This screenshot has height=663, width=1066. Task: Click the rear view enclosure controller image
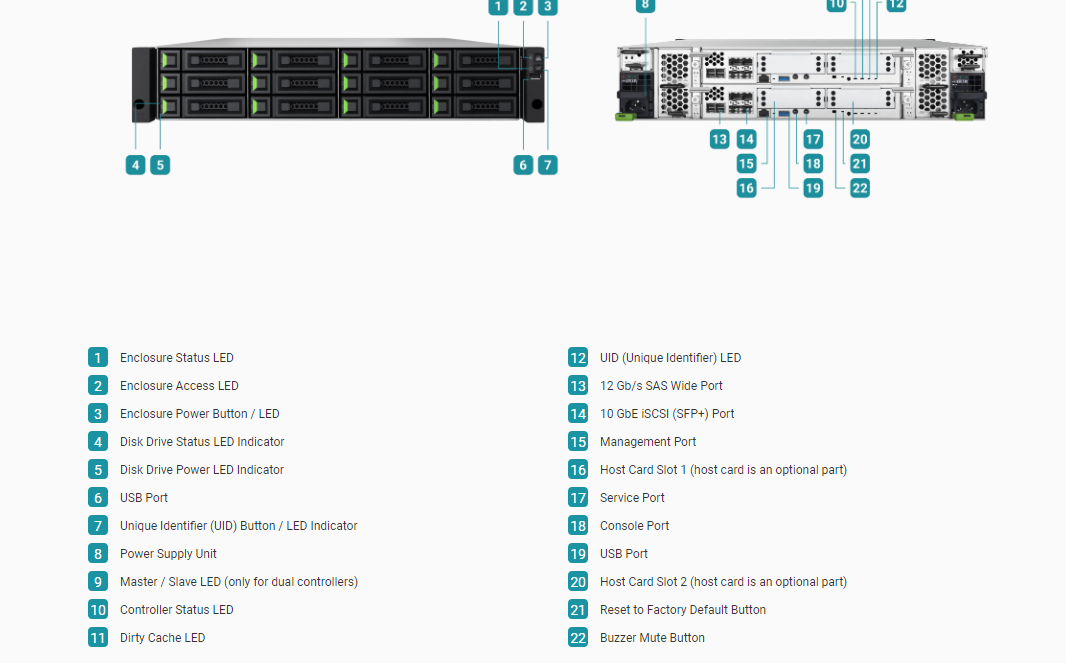(x=802, y=80)
